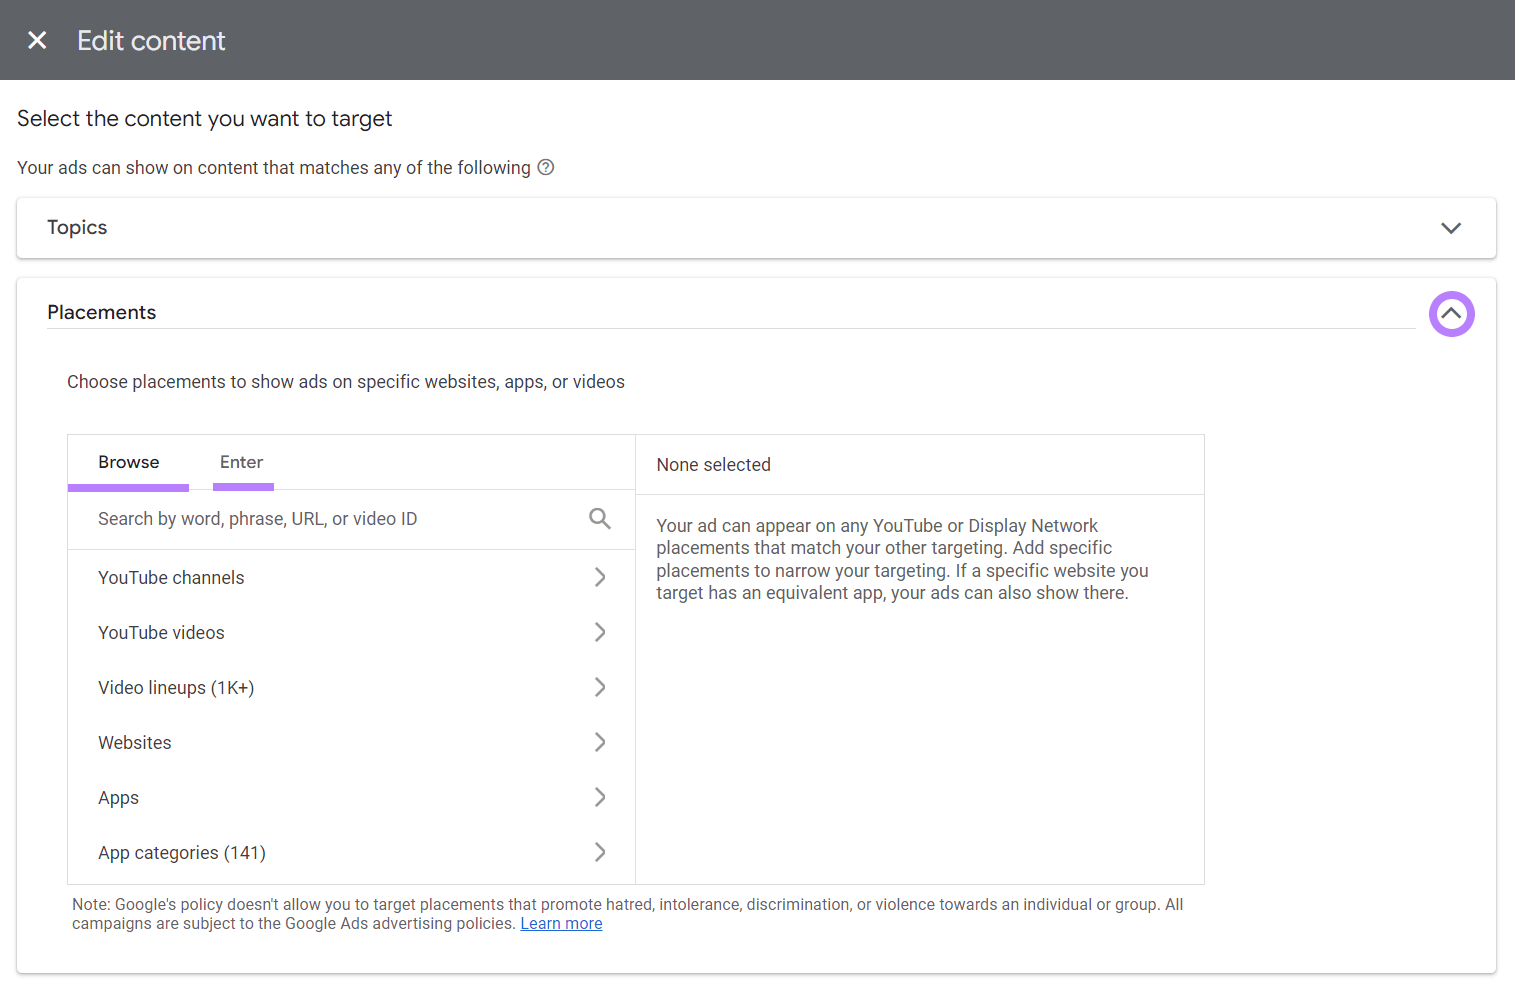Open the Video lineups (1K+) list

(x=599, y=687)
